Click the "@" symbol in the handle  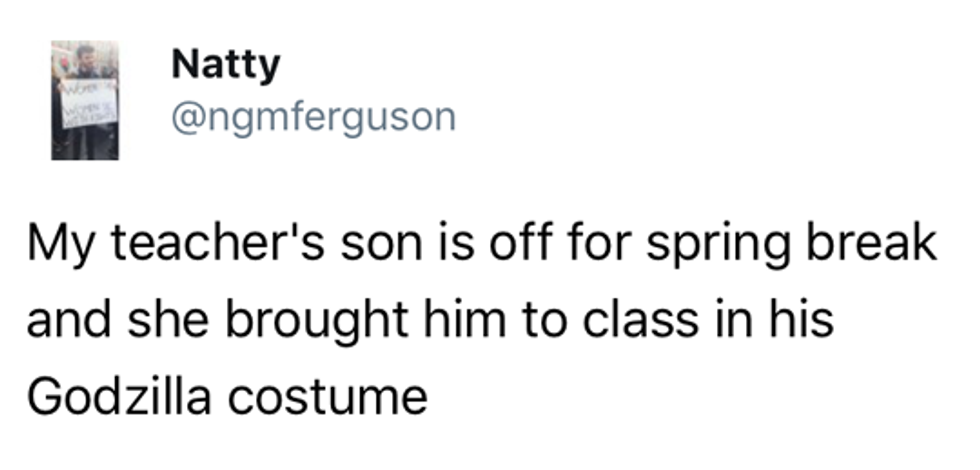pos(188,118)
